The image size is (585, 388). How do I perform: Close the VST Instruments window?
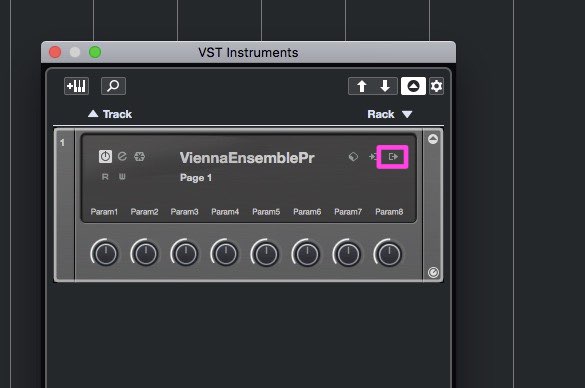55,52
